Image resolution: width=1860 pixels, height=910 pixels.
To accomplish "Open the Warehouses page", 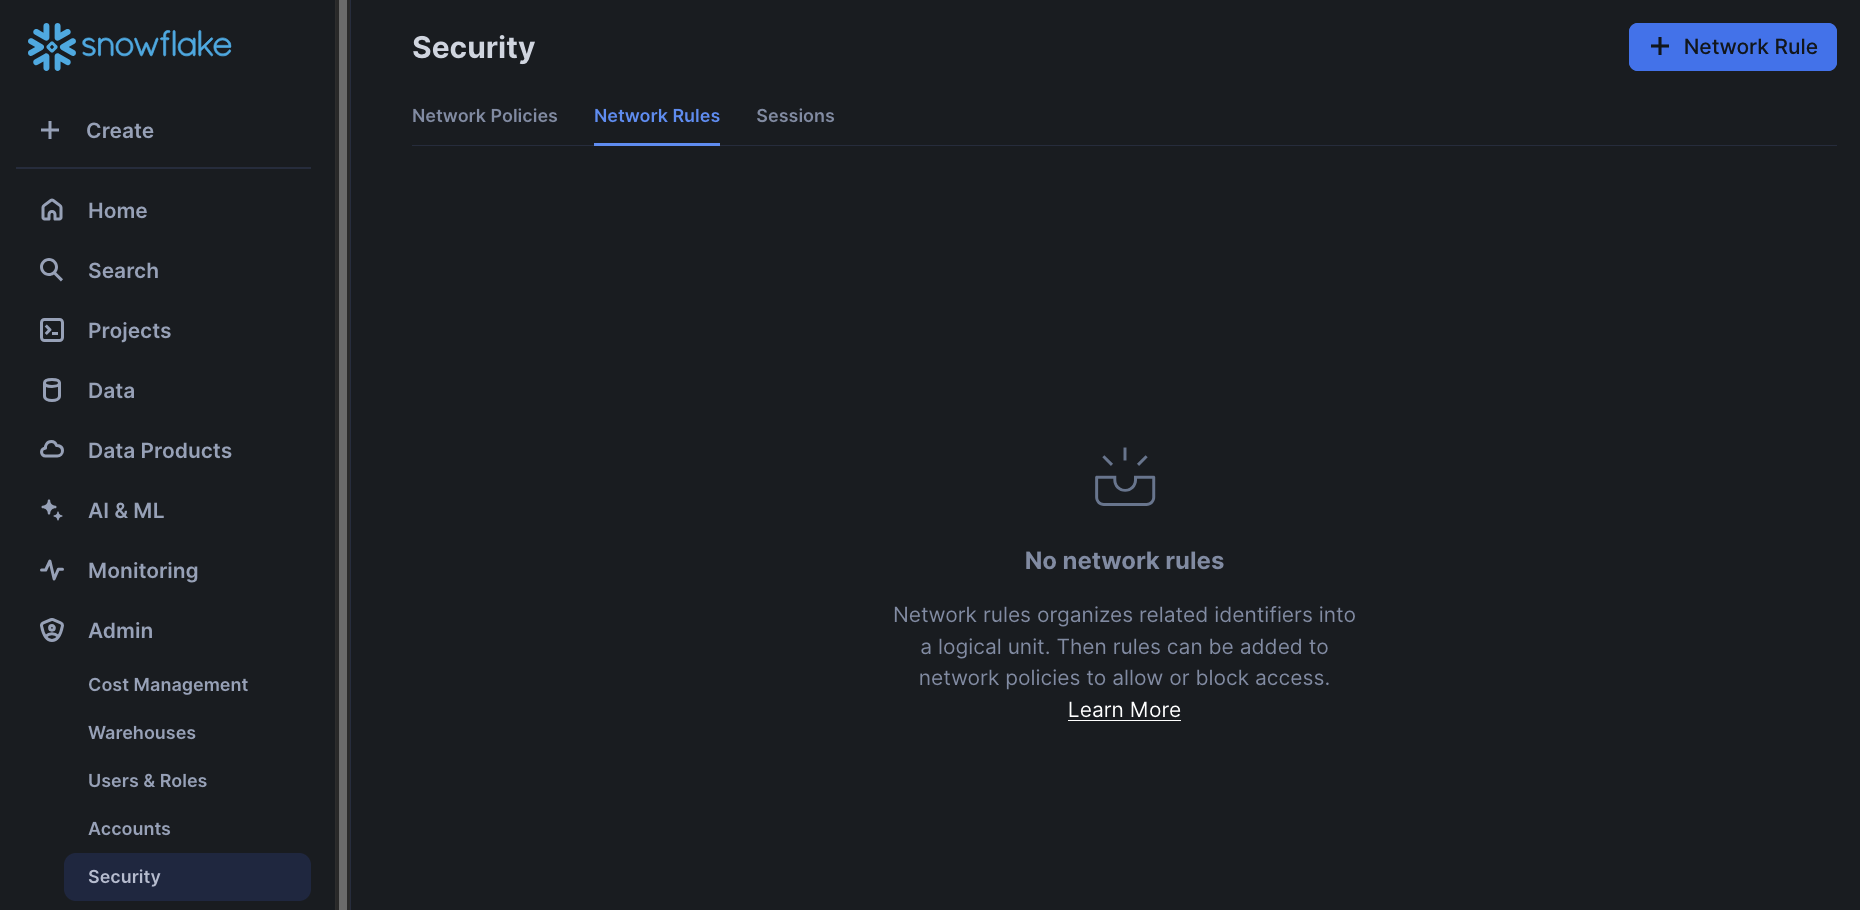I will coord(141,732).
